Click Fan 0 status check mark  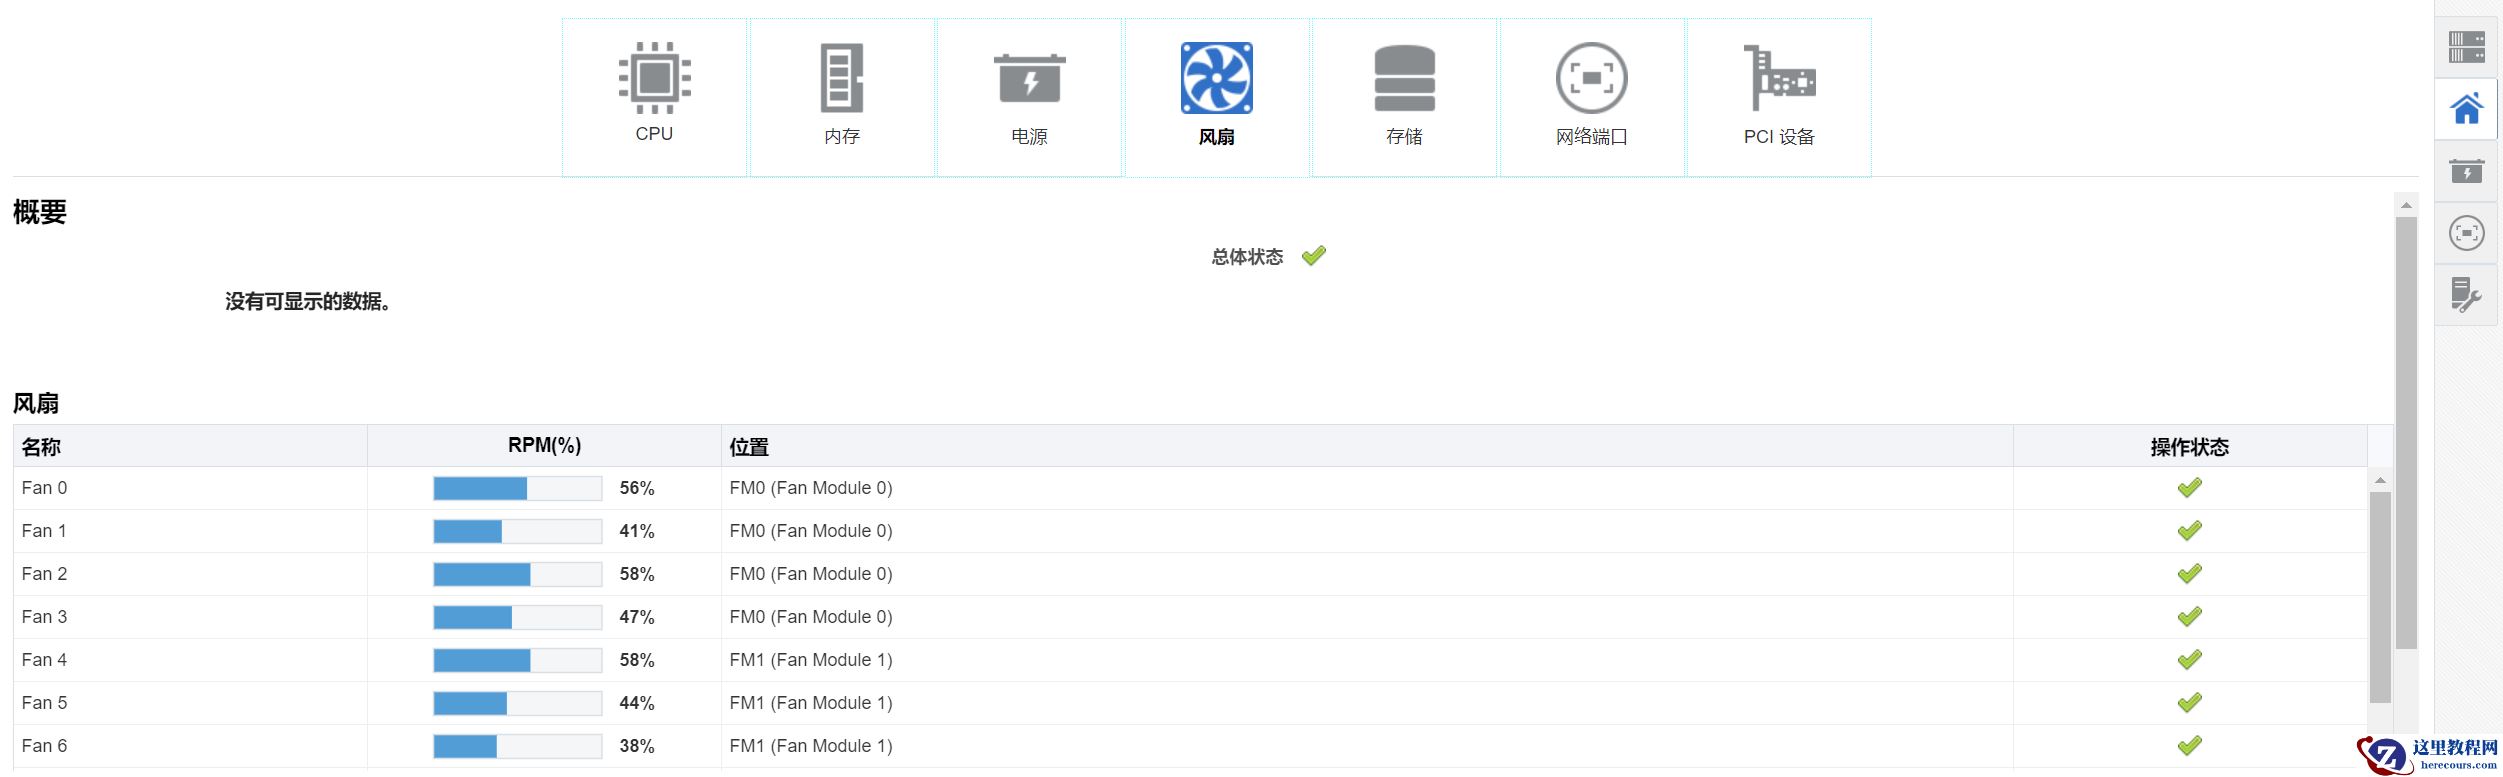(2189, 488)
